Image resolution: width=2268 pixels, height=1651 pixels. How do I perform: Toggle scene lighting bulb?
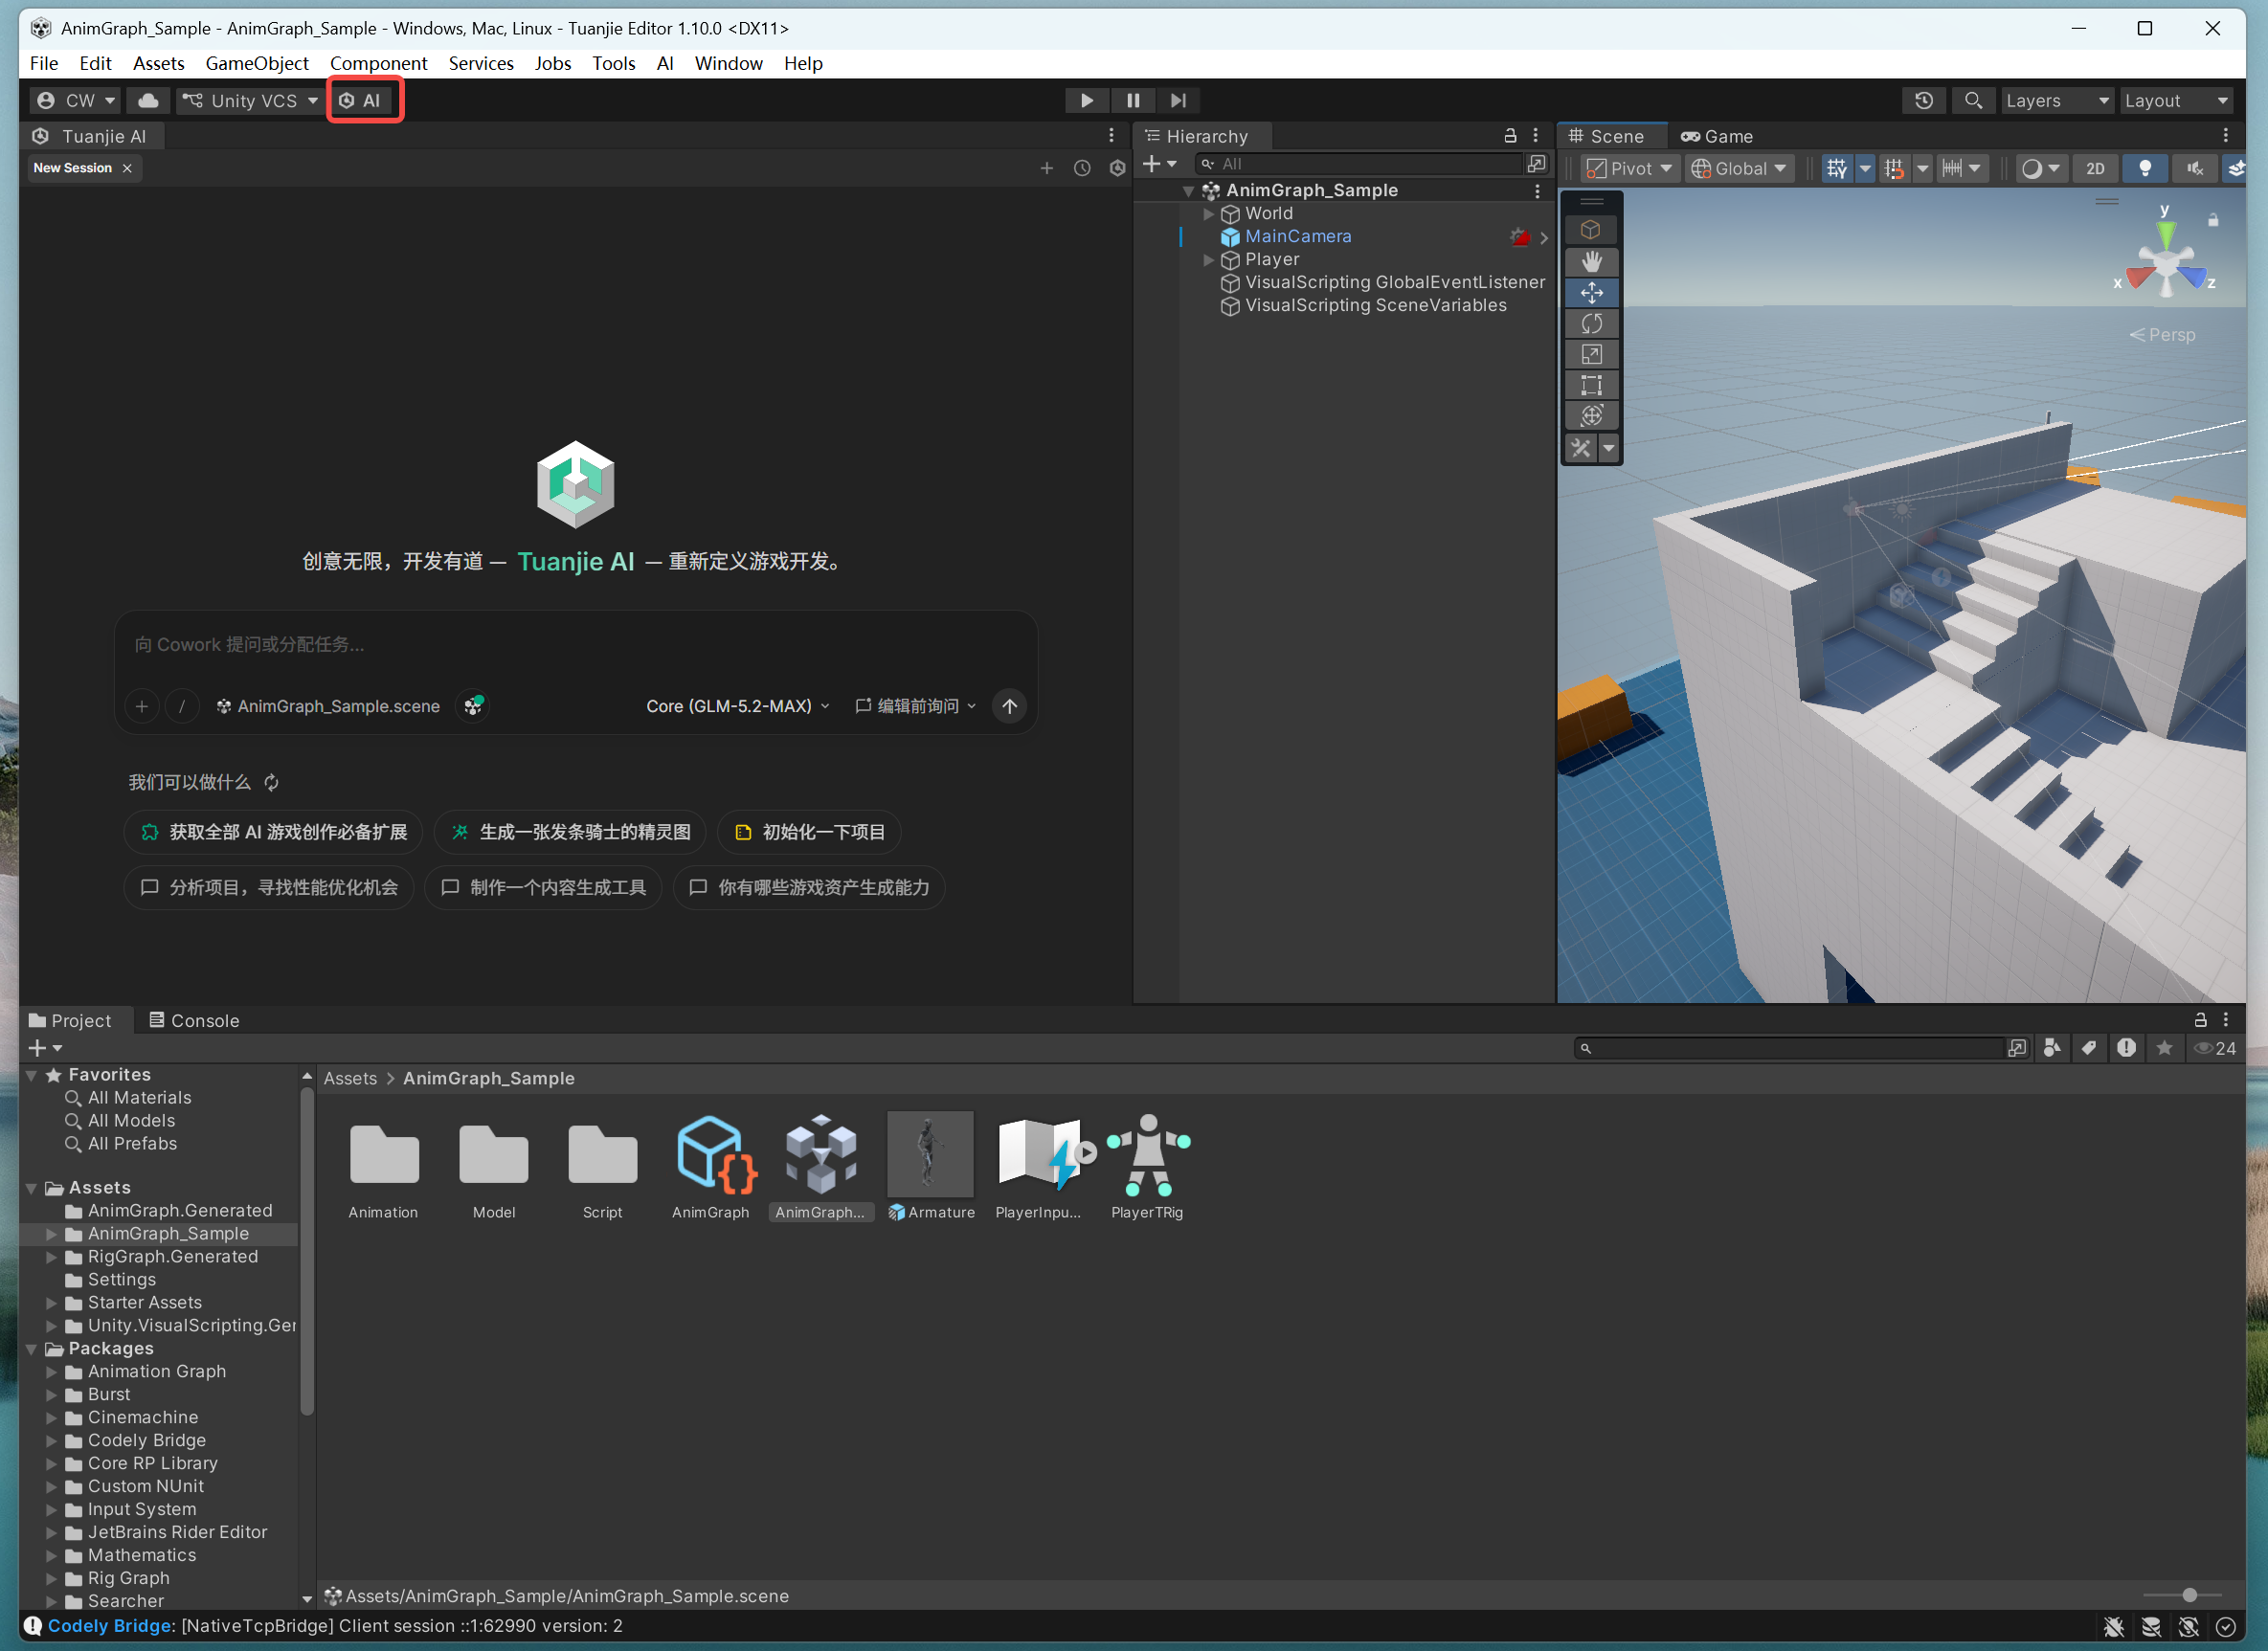(2145, 169)
